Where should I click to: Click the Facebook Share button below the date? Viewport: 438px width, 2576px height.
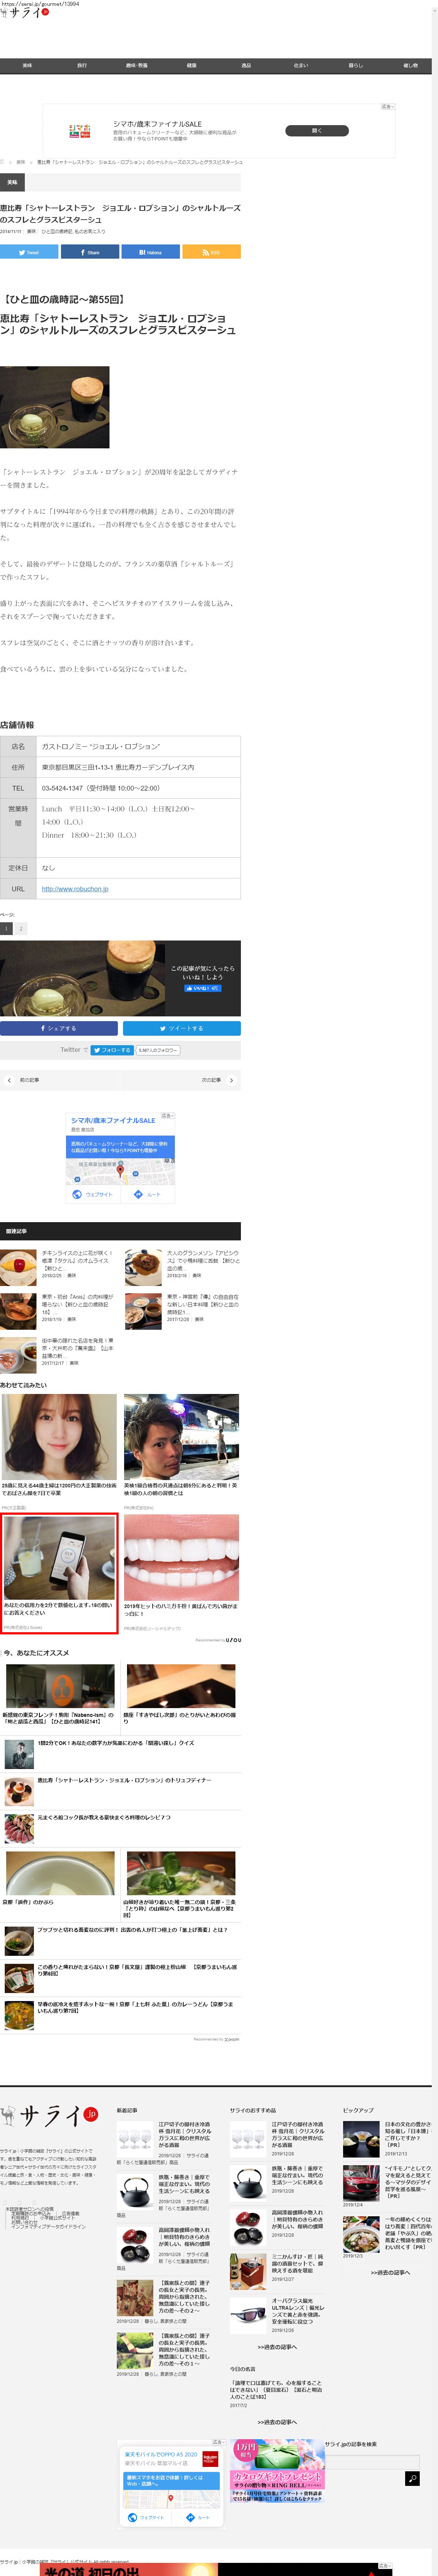(x=90, y=252)
